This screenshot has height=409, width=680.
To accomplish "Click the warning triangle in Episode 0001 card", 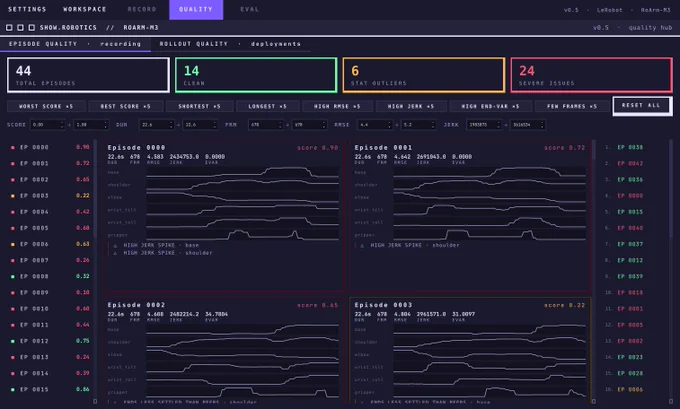I will click(362, 245).
